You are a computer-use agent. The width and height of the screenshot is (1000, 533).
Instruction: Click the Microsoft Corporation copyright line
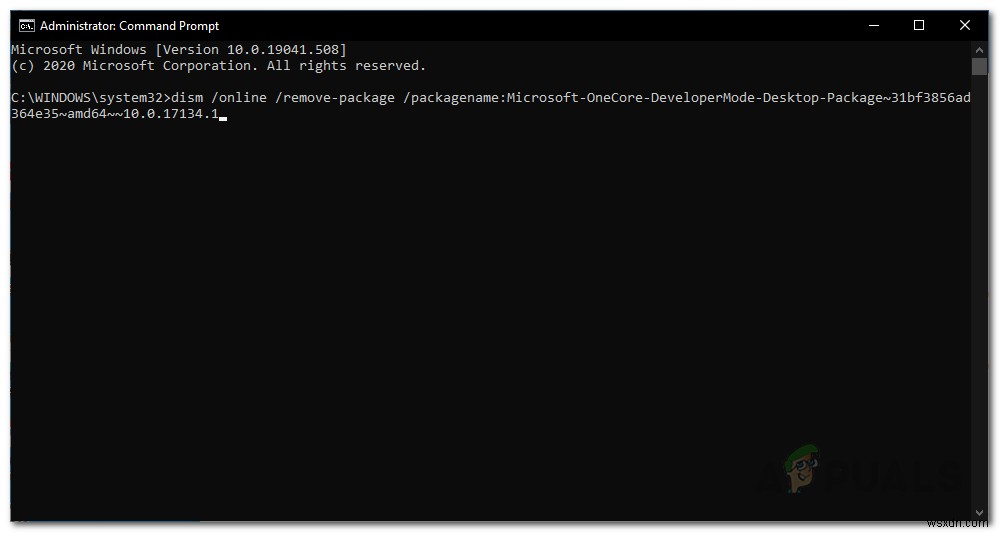point(218,65)
